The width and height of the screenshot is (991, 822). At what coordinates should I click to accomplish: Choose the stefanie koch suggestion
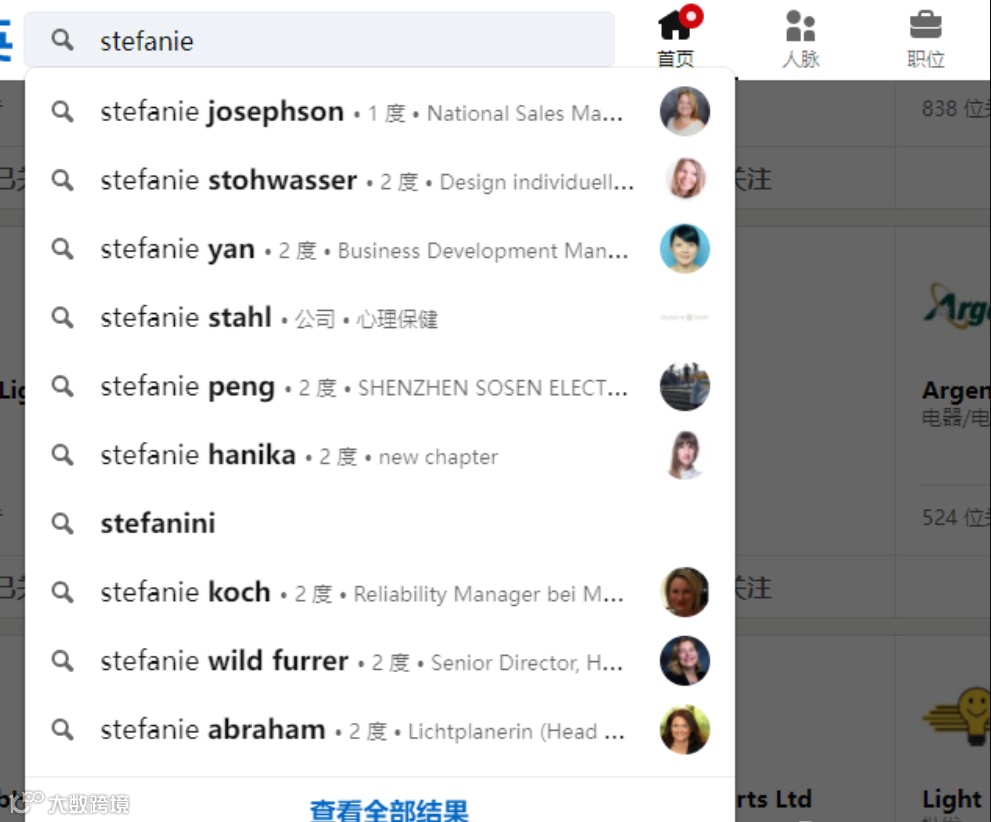point(380,592)
